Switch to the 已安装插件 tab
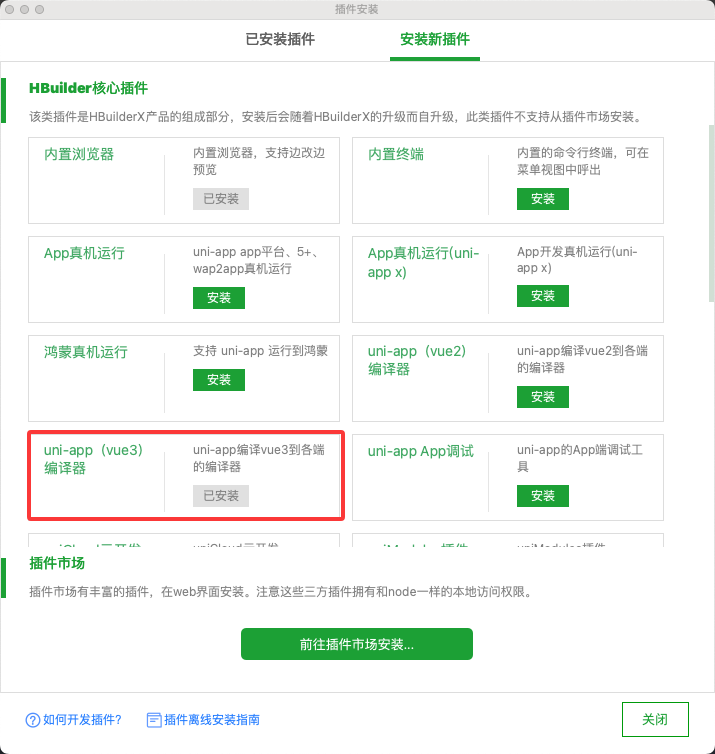 coord(280,40)
